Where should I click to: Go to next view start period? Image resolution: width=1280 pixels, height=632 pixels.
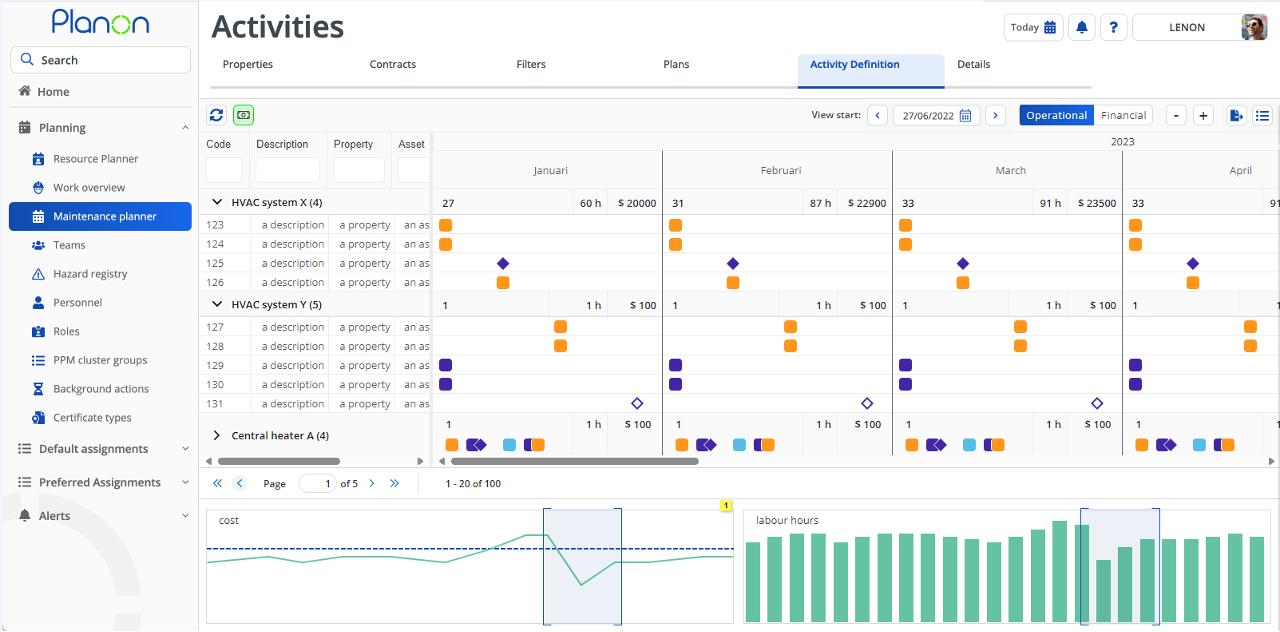(x=995, y=116)
